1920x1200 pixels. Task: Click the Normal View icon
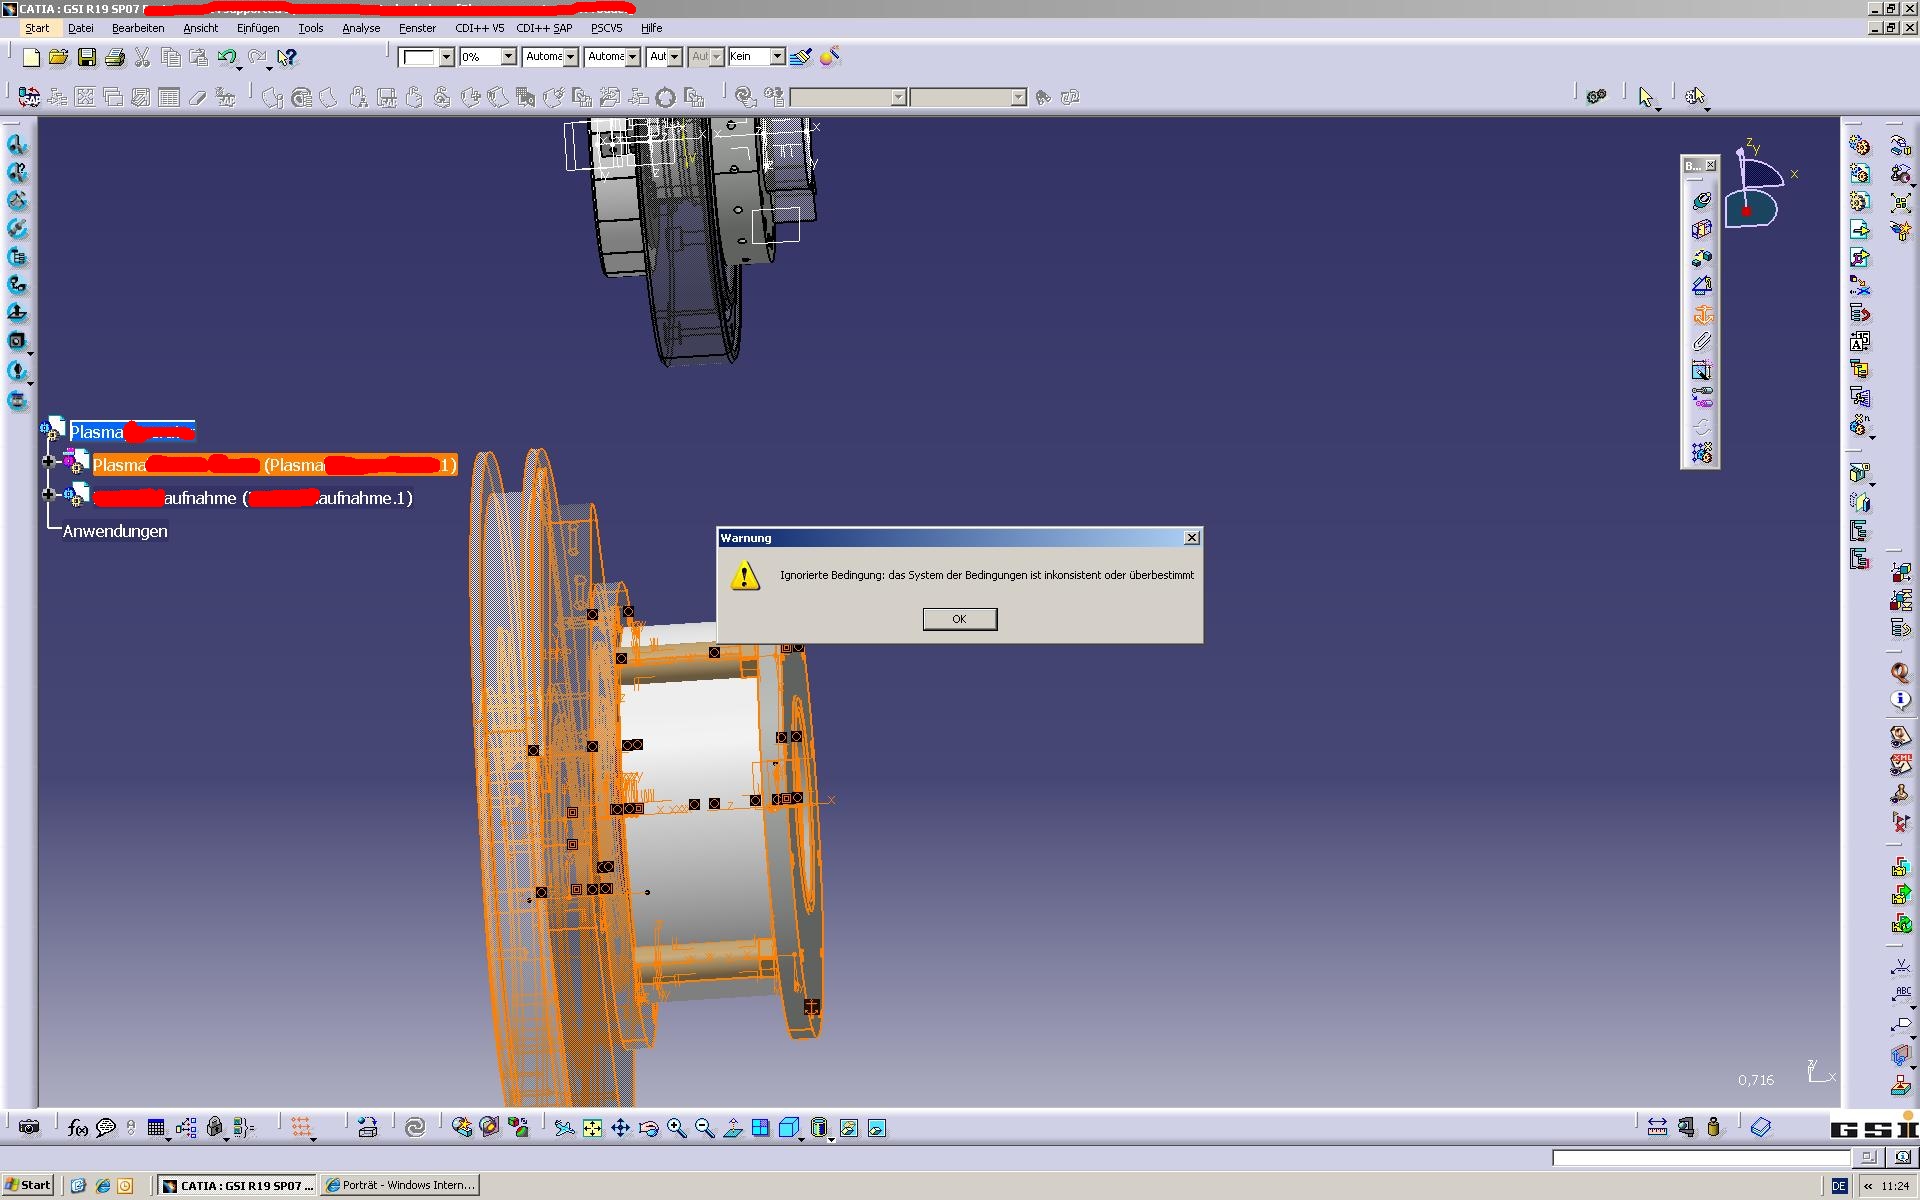tap(733, 1128)
